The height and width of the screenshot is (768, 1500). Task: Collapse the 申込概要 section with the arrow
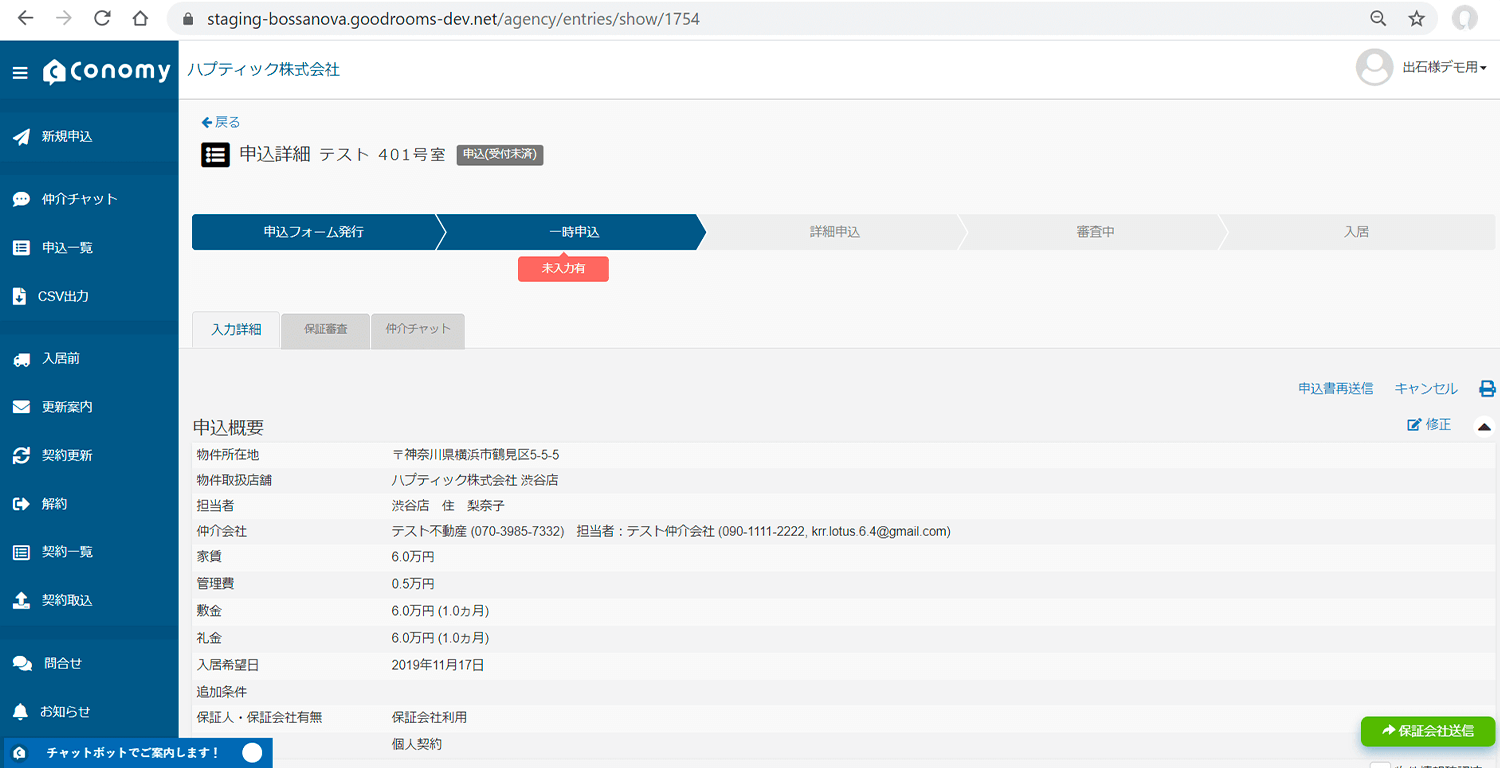click(1484, 427)
